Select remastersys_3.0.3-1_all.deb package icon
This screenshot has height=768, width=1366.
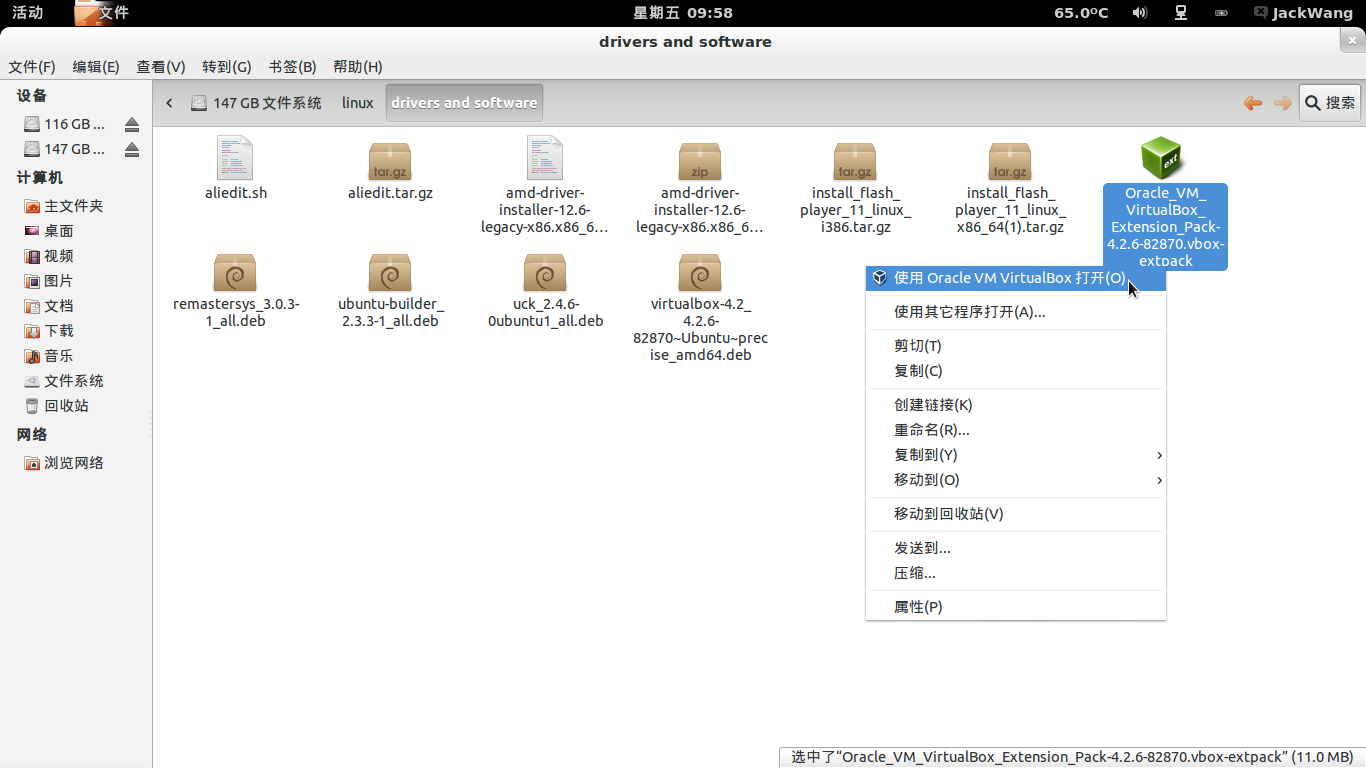point(235,272)
